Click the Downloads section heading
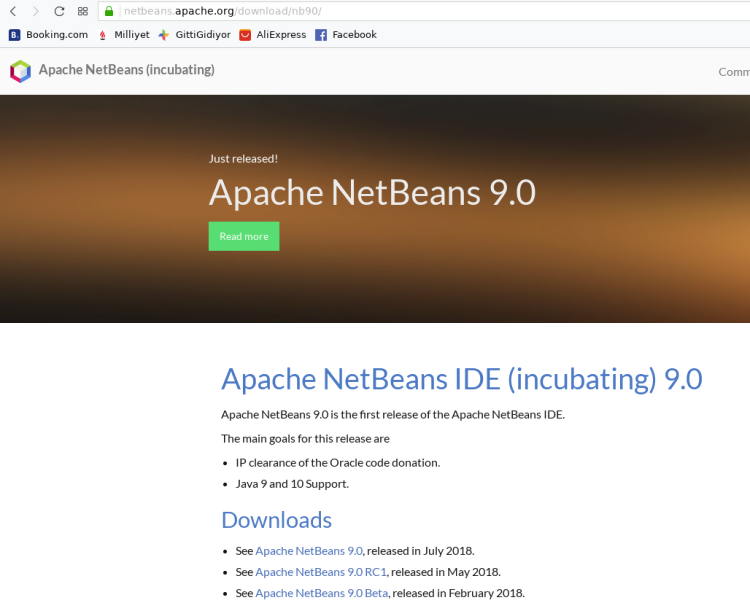Screen dimensions: 750x611 pyautogui.click(x=276, y=520)
